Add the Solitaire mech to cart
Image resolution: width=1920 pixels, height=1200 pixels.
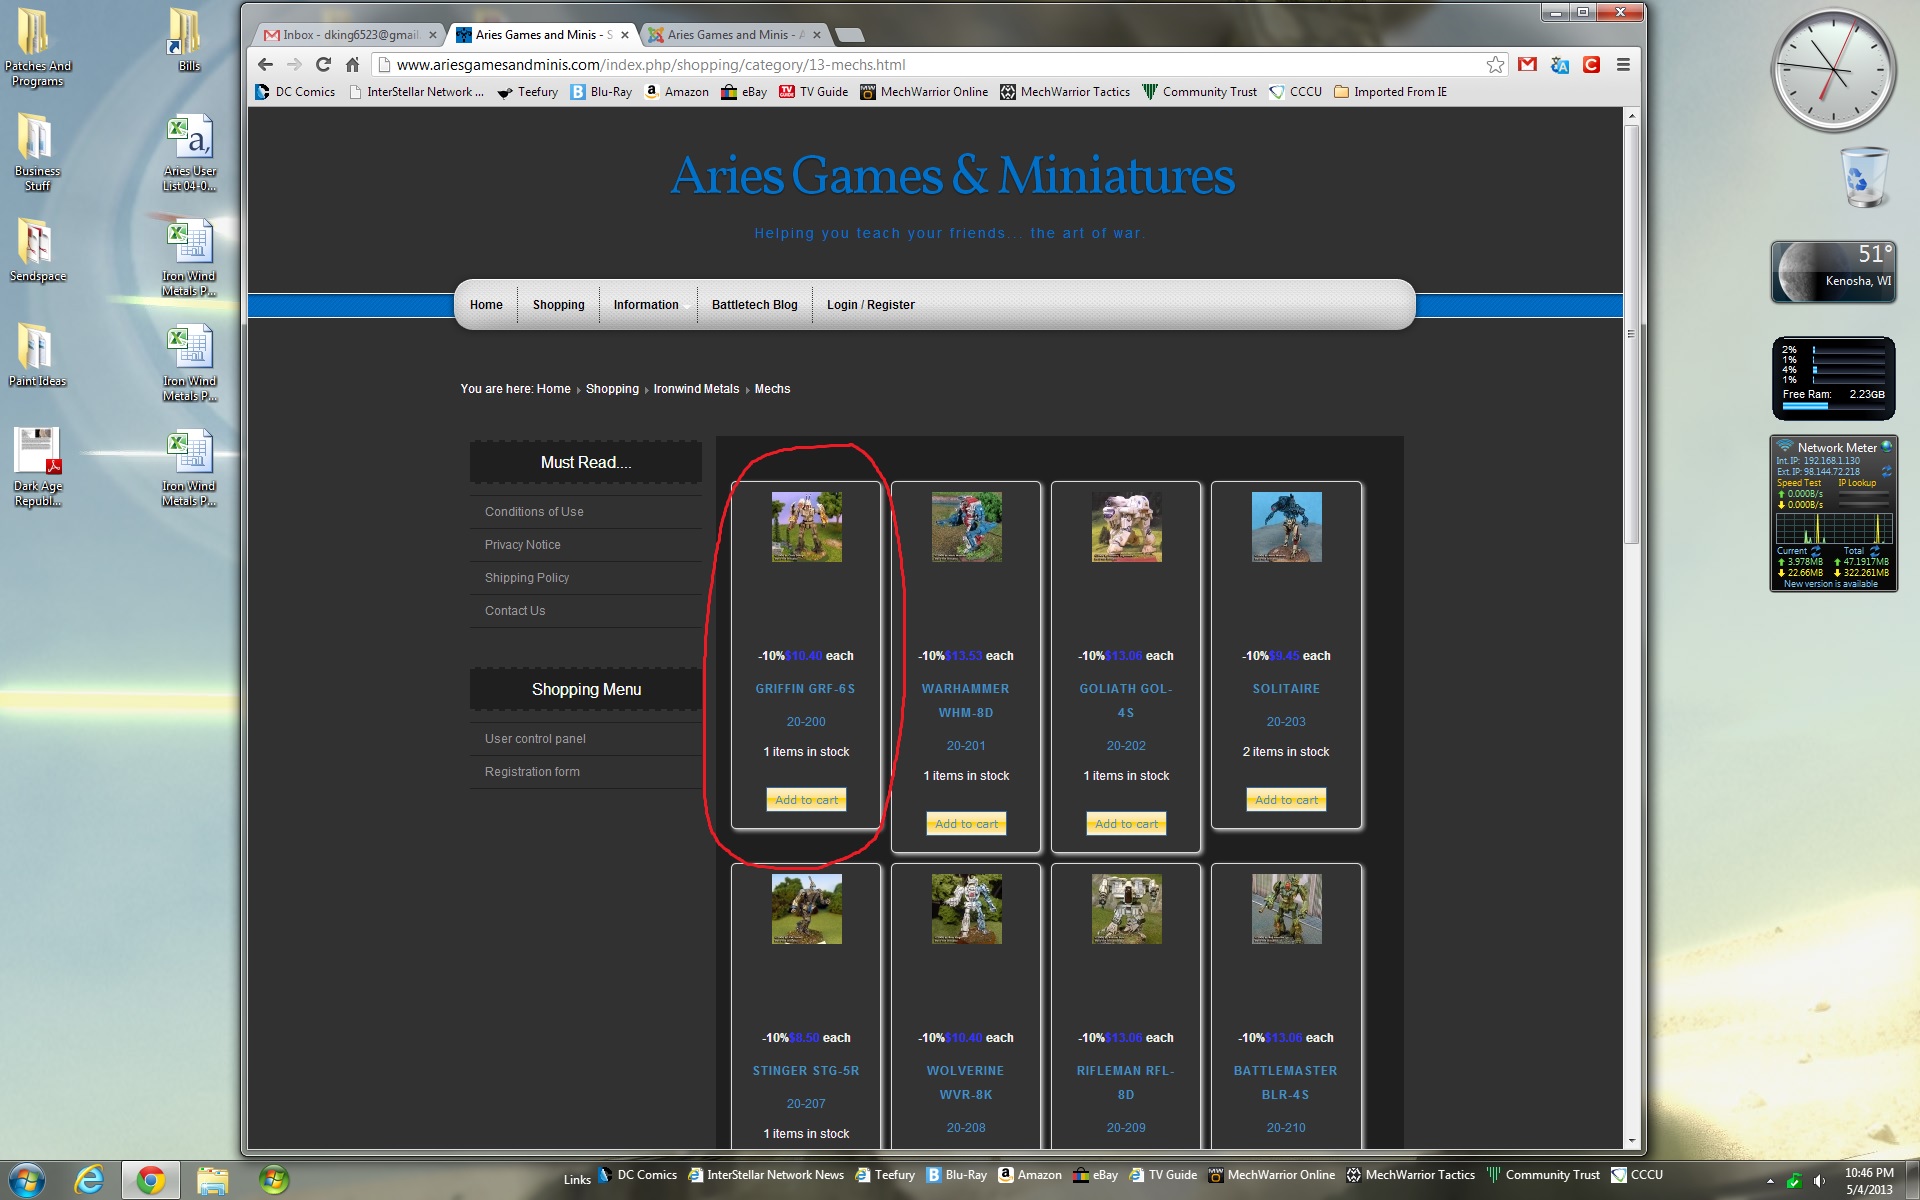pos(1286,800)
